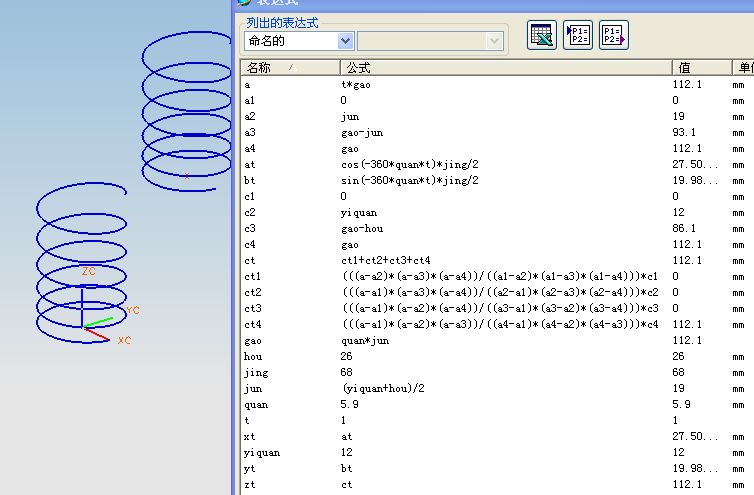Image resolution: width=754 pixels, height=495 pixels.
Task: Open the 命名的 listed expressions dropdown
Action: pyautogui.click(x=345, y=41)
